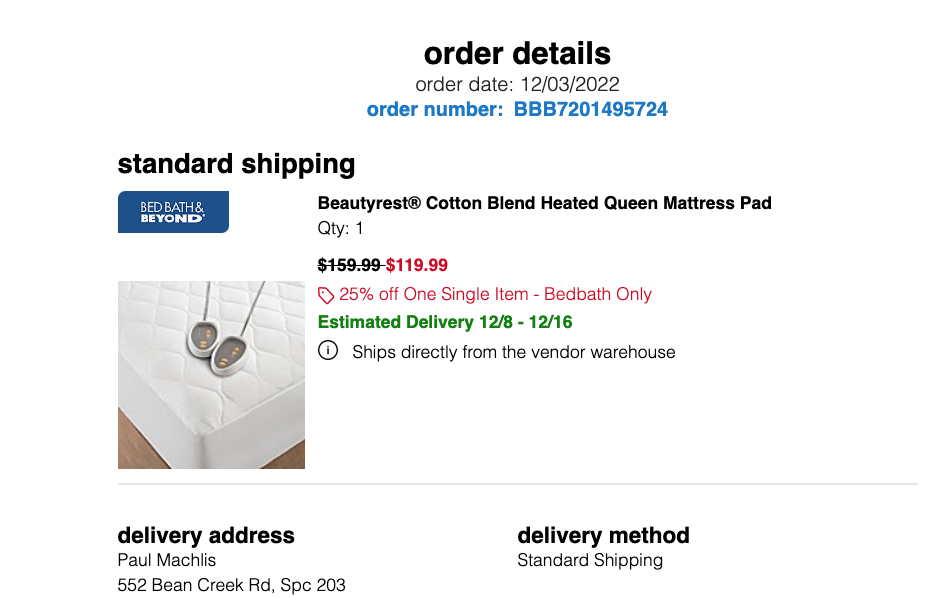Click the red price tag coupon icon

(326, 295)
